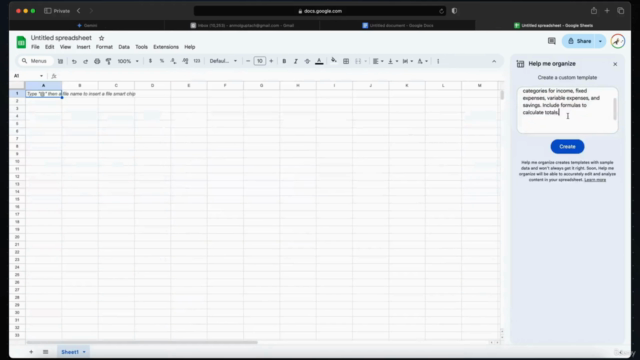Image resolution: width=640 pixels, height=360 pixels.
Task: Open the Name box dropdown arrow
Action: pos(41,76)
